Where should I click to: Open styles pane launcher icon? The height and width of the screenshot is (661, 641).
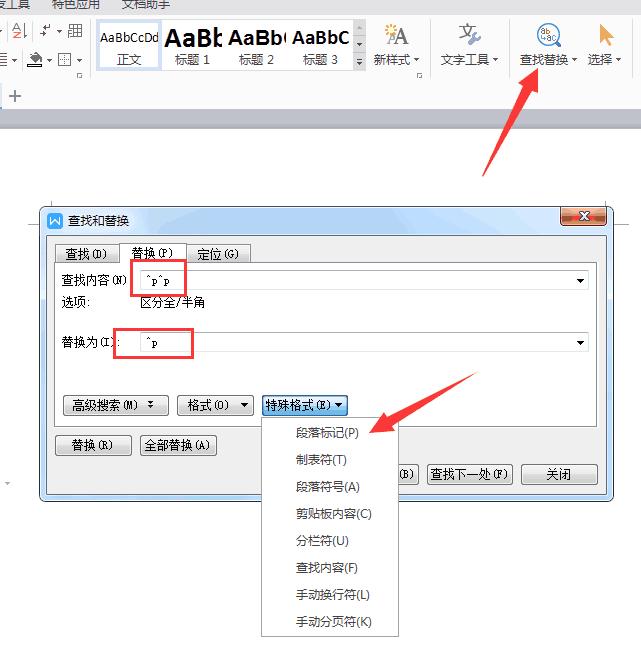click(419, 76)
